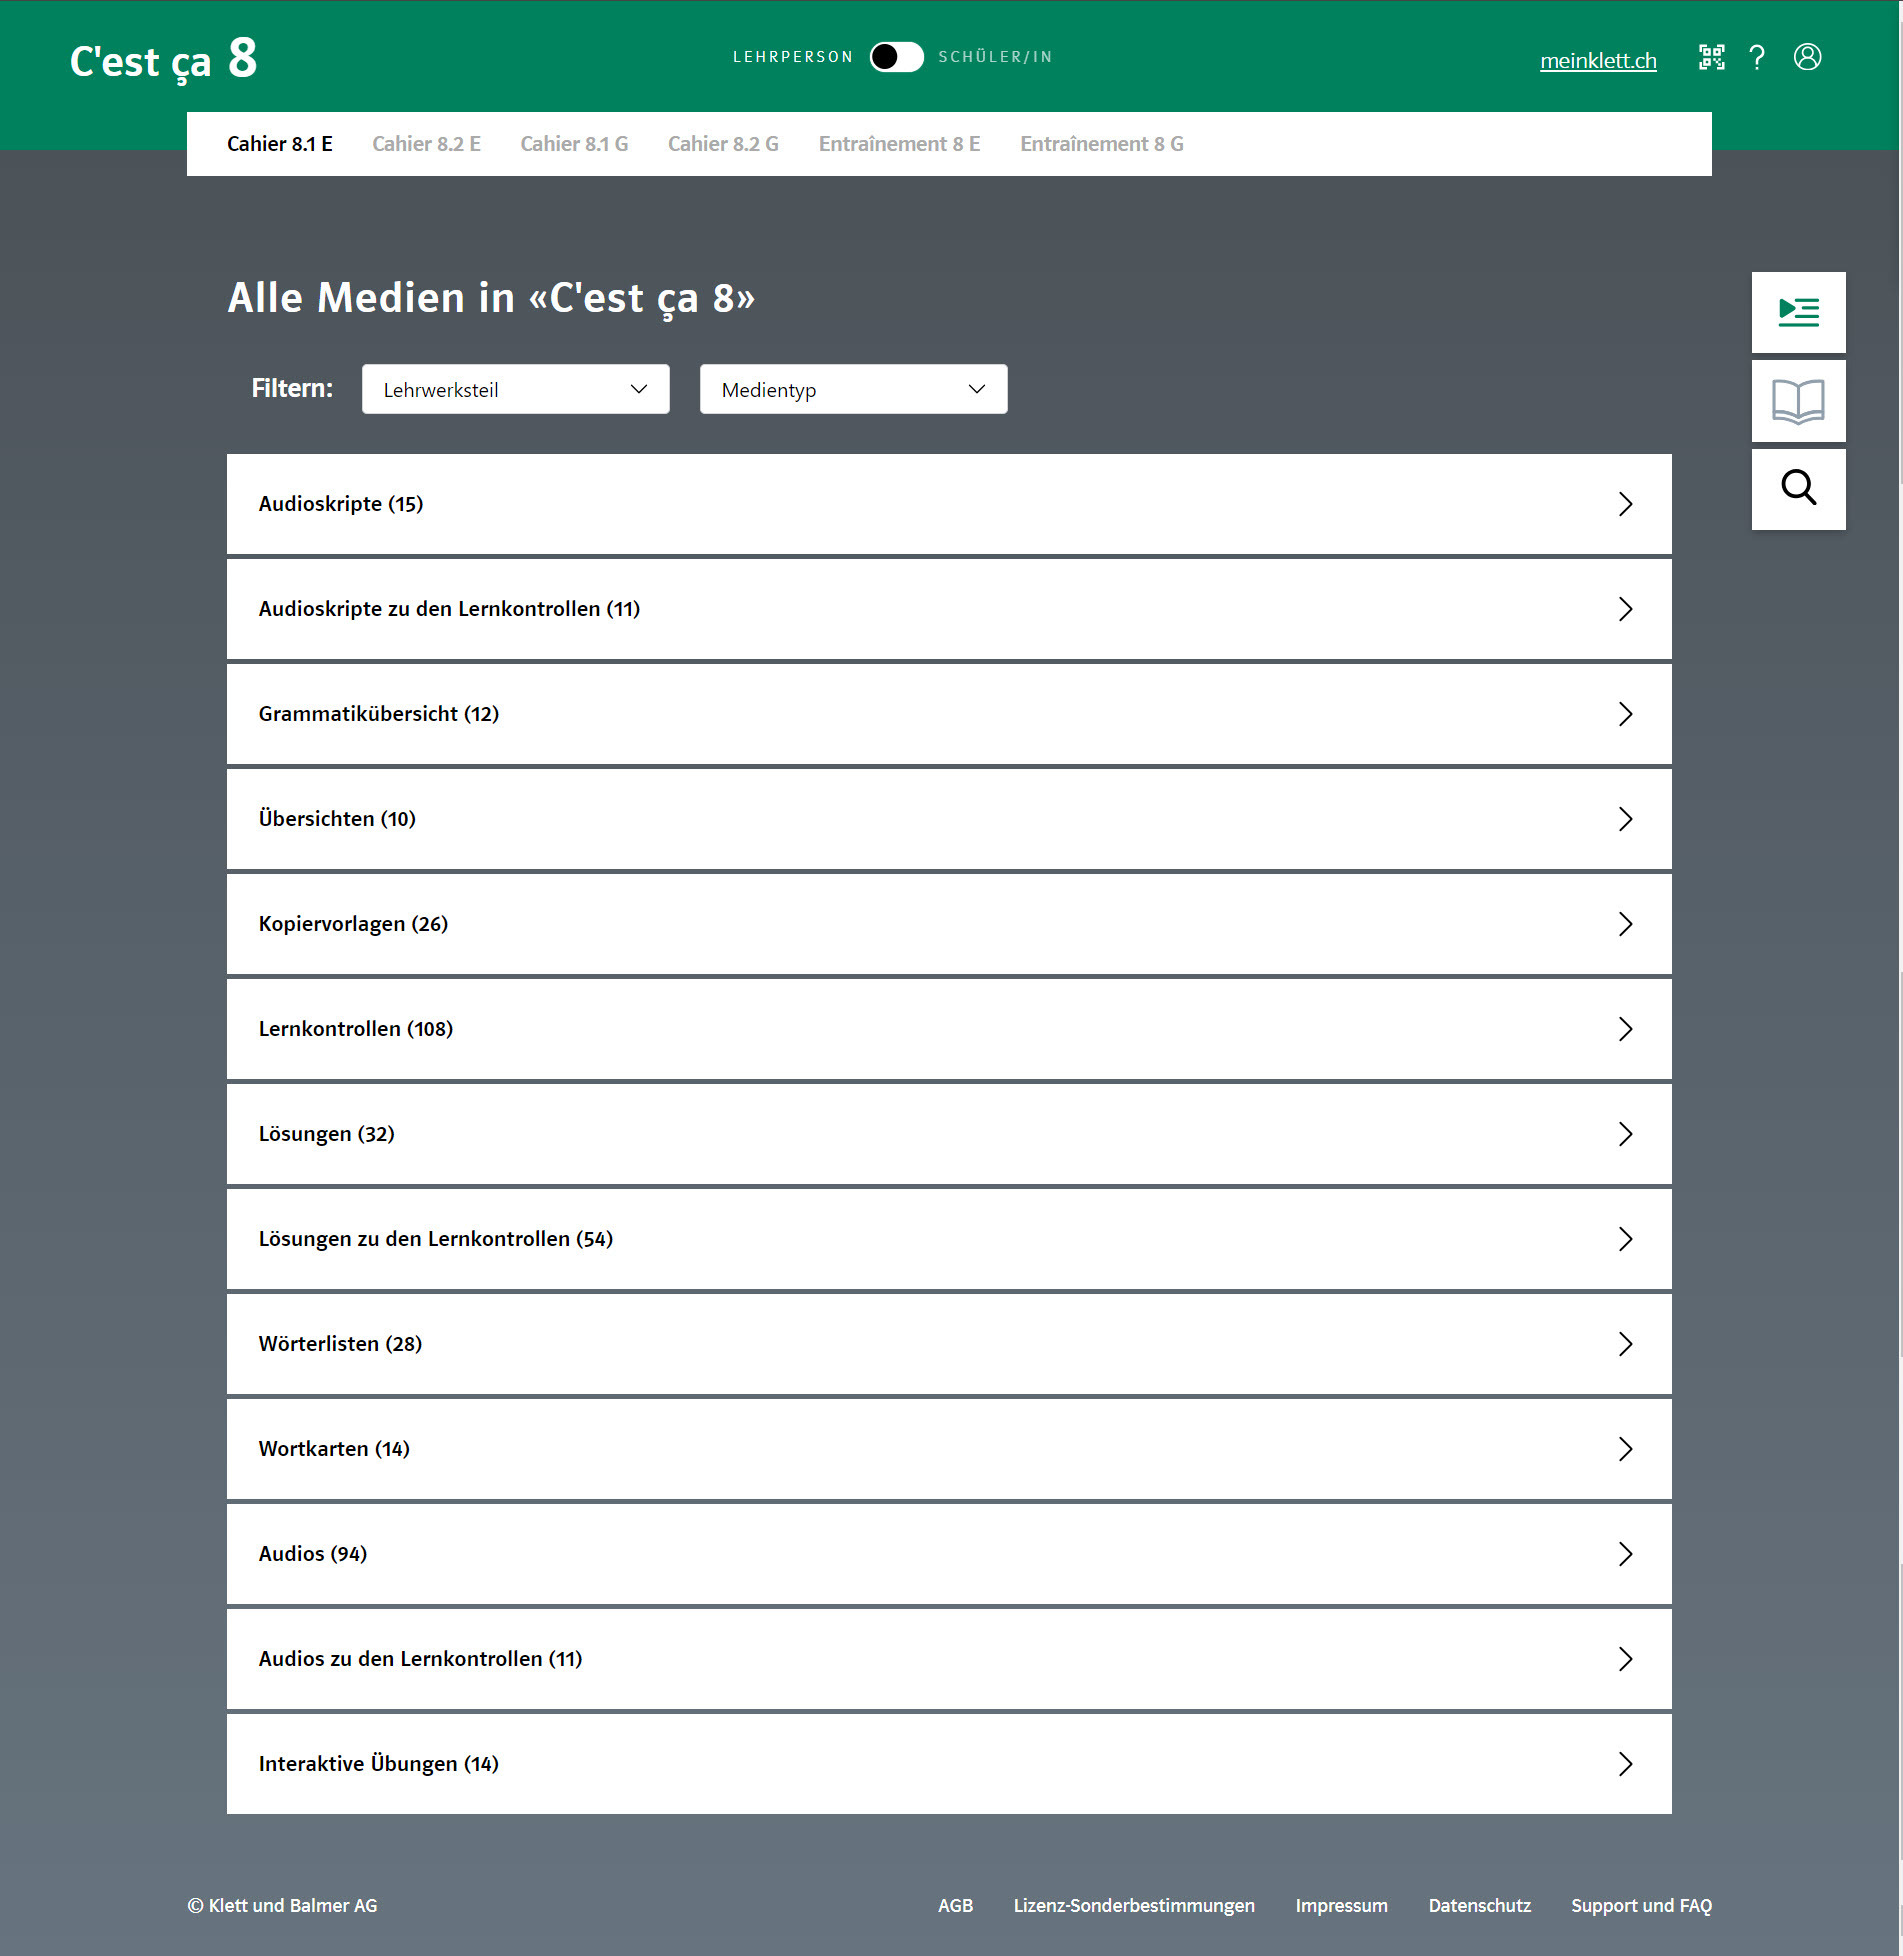Toggle Lehrperson/Schüler/in switch
The width and height of the screenshot is (1903, 1956).
[x=896, y=57]
